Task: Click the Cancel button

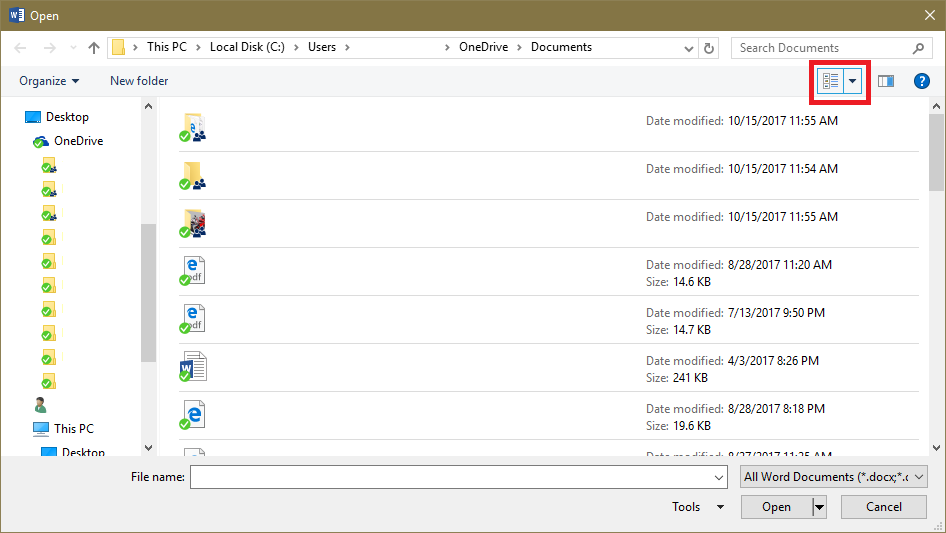Action: [x=884, y=507]
